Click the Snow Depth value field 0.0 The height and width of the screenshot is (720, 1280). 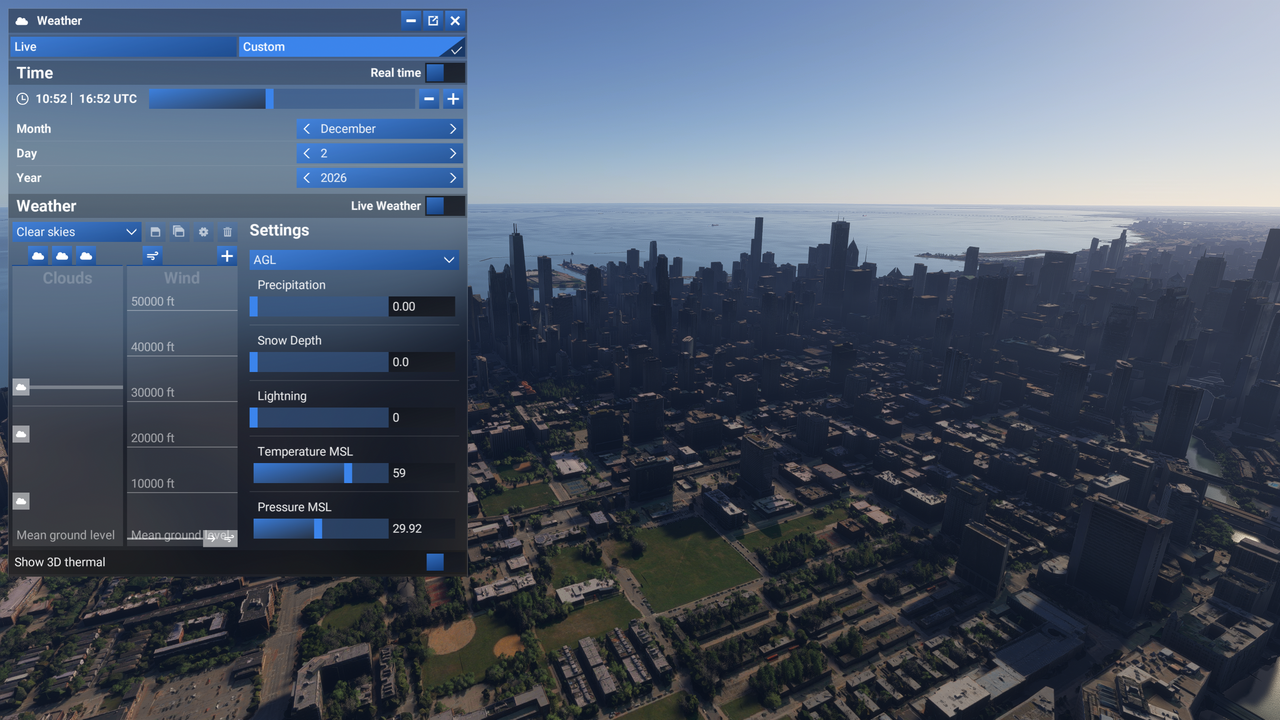pos(422,362)
